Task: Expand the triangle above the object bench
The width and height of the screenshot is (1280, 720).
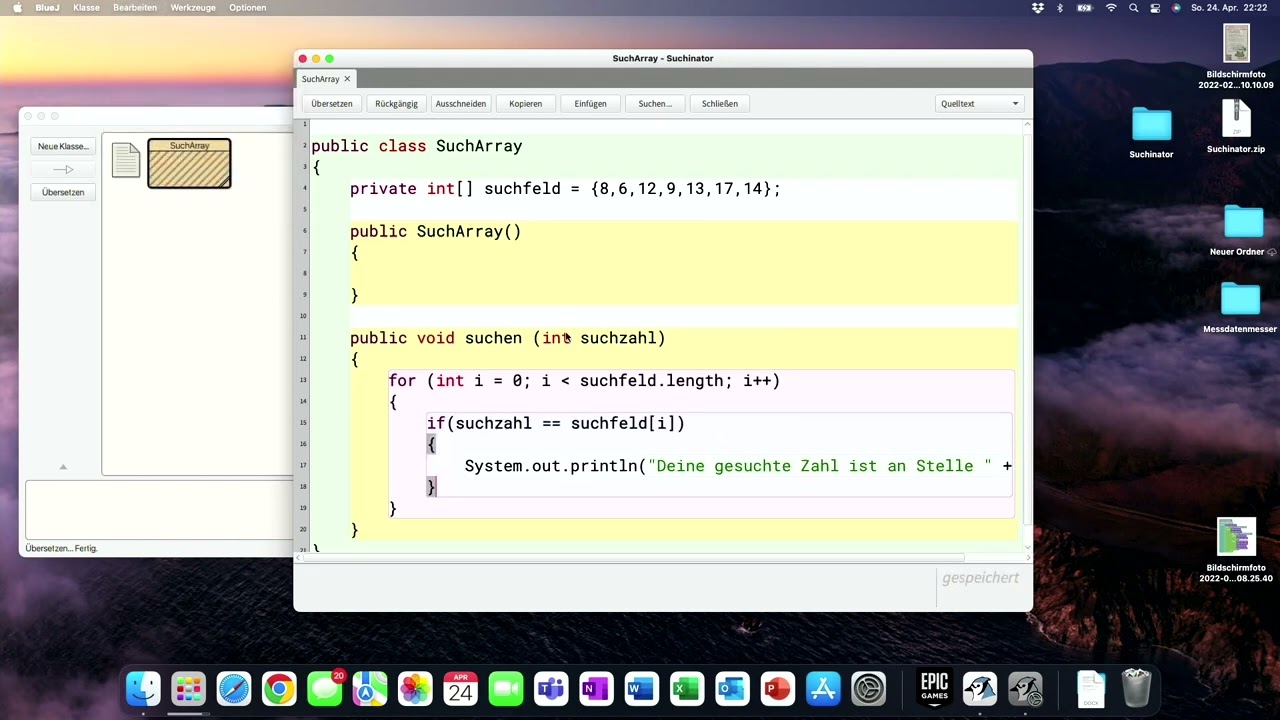Action: tap(62, 467)
